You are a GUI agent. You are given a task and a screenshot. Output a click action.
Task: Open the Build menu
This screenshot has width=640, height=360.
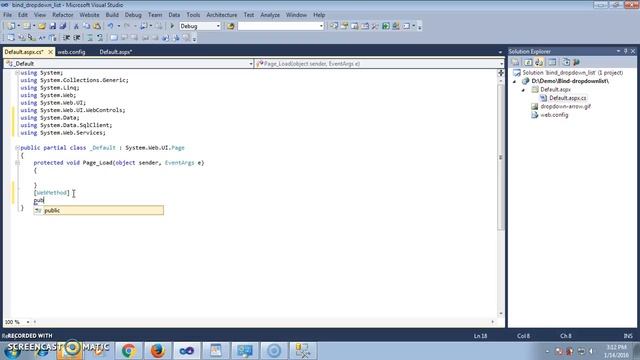coord(112,15)
